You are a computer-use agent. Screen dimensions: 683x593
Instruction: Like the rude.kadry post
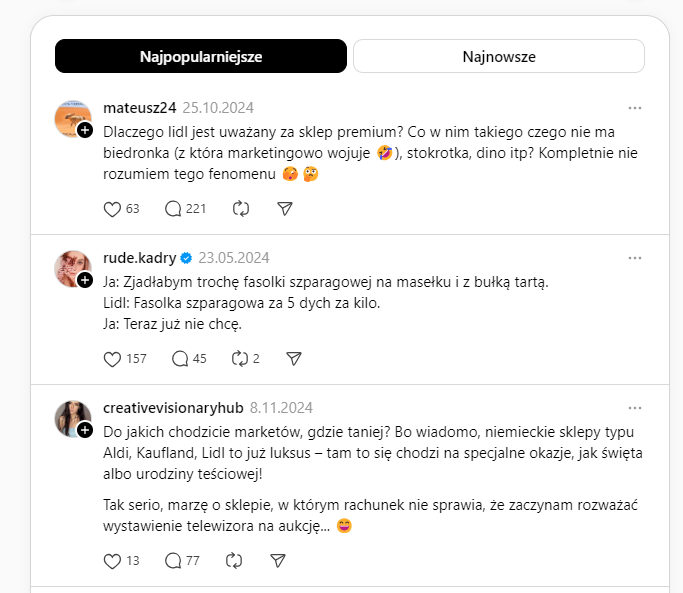112,359
